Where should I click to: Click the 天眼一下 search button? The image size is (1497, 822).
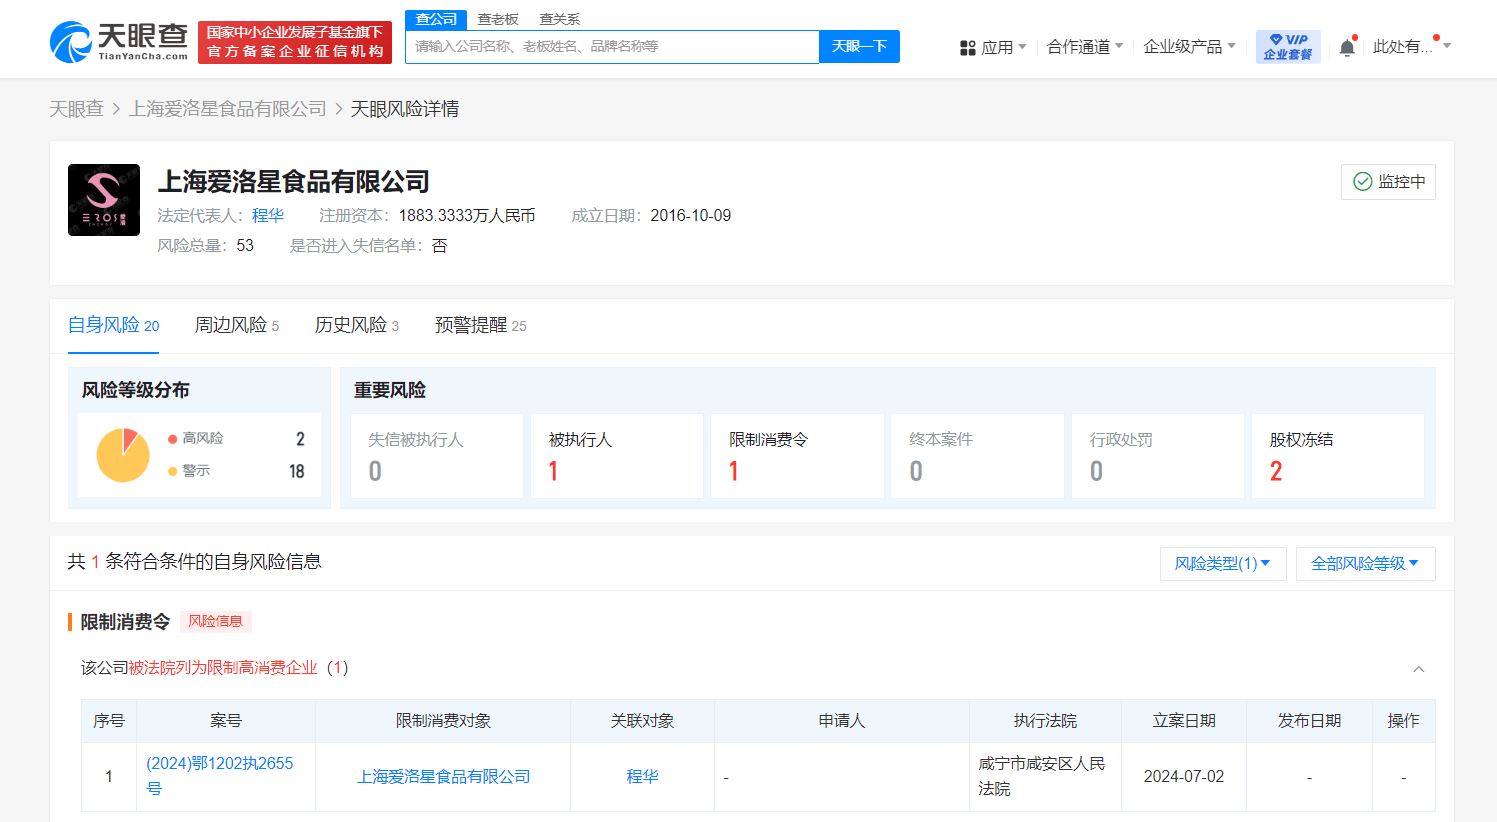[859, 47]
